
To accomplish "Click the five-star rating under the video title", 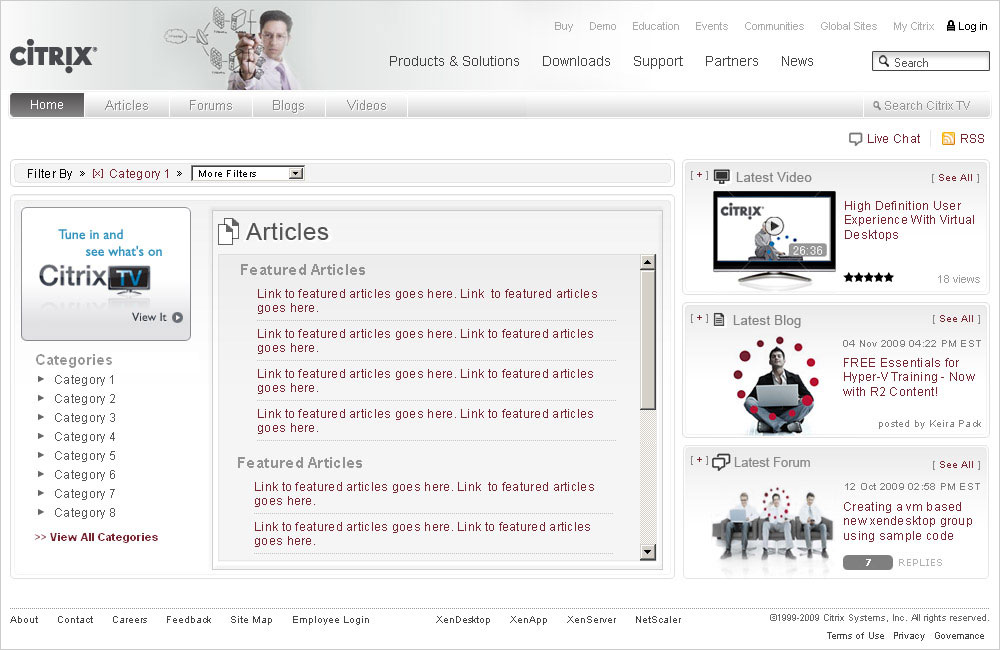I will pos(869,277).
